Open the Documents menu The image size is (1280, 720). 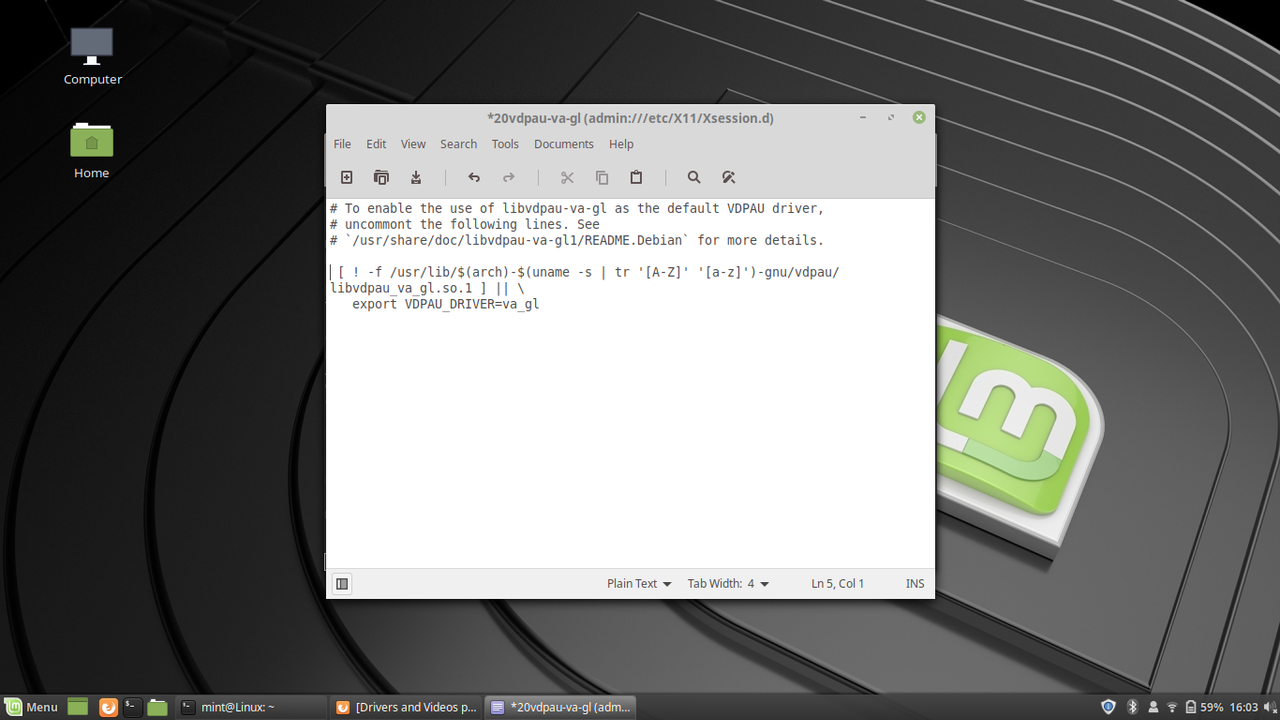coord(564,144)
